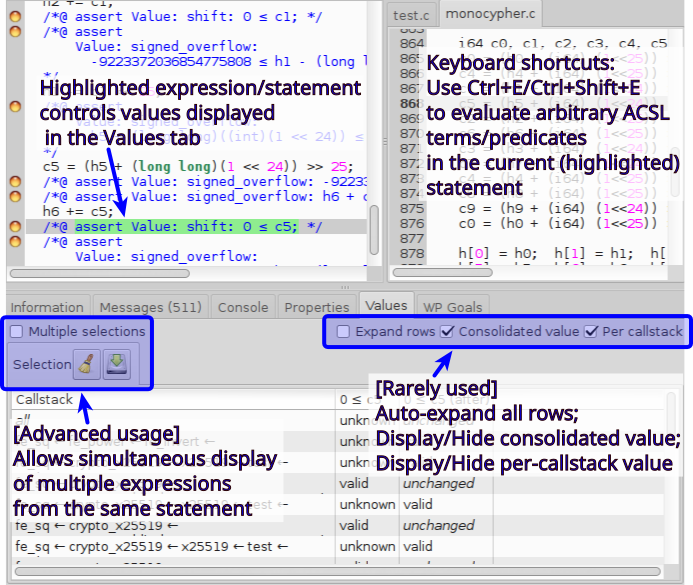Switch to the test.c source tab
Screen dimensions: 693x585
(x=411, y=15)
